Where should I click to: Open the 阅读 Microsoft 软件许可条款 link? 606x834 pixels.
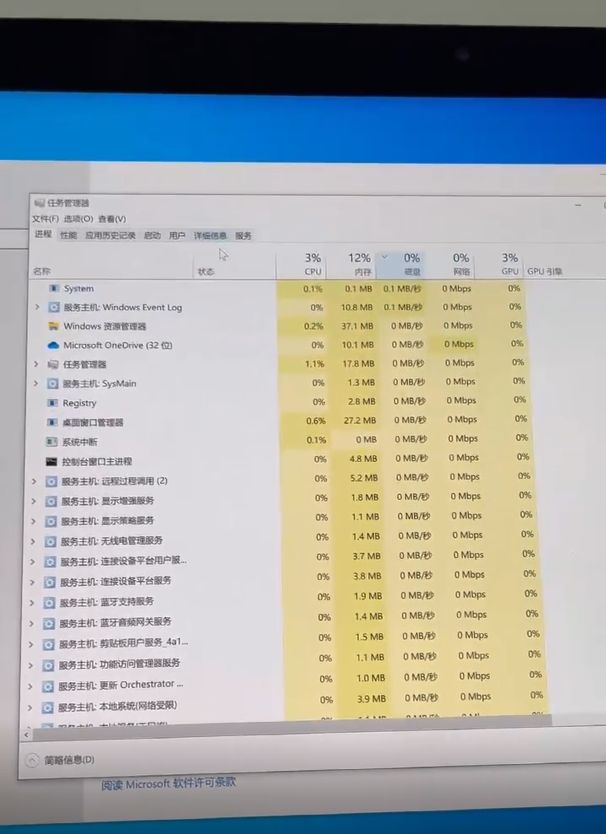[x=169, y=784]
